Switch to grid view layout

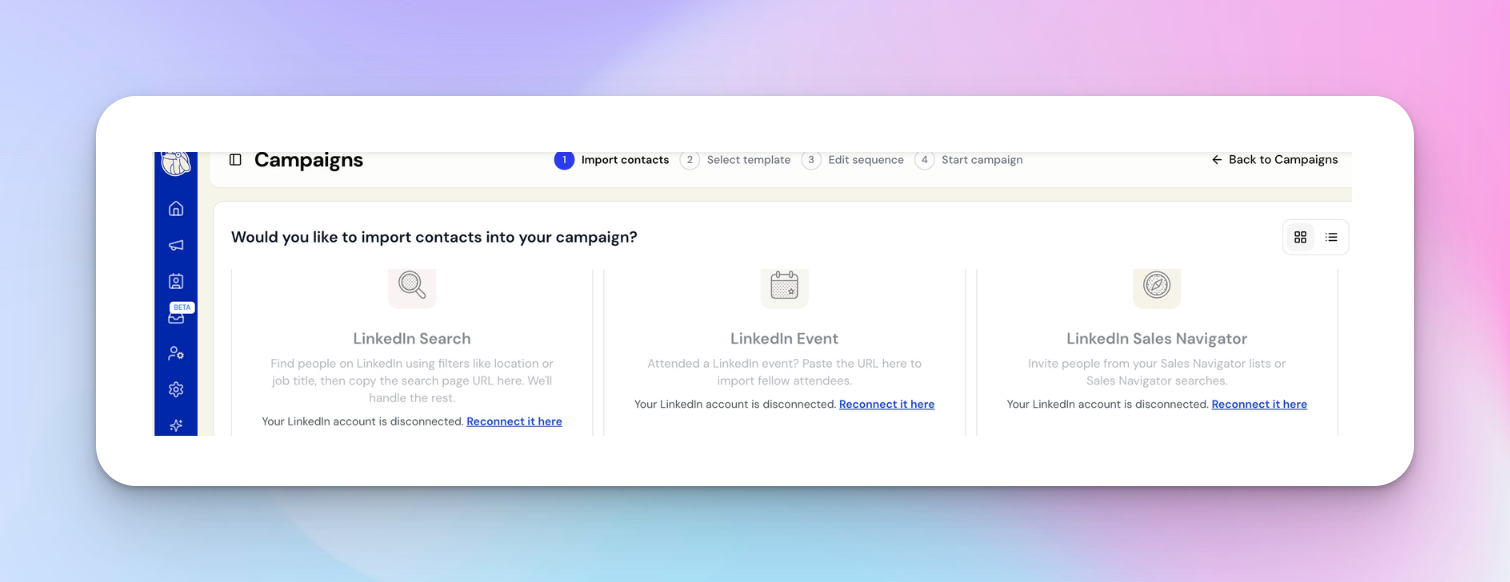coord(1300,237)
